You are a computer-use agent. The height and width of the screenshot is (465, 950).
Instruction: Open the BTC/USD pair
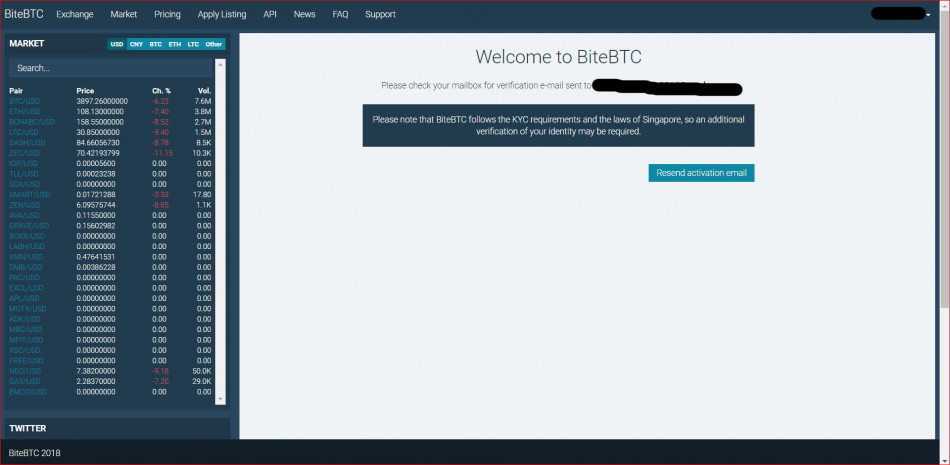[25, 101]
